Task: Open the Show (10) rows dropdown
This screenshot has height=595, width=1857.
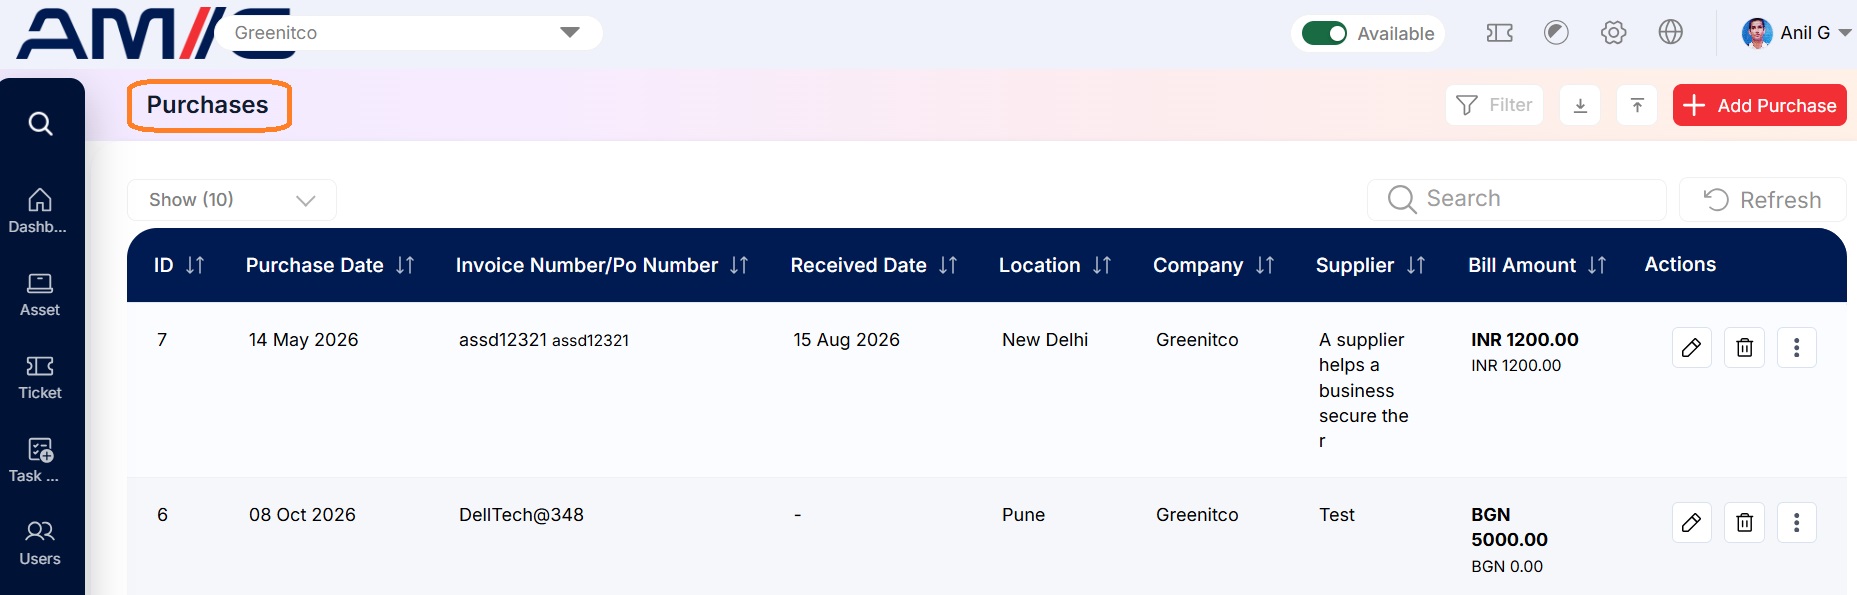Action: point(232,200)
